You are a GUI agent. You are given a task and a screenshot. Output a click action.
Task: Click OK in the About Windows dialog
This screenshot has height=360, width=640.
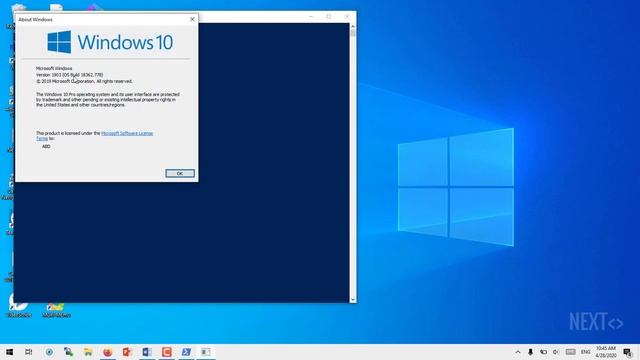tap(180, 173)
